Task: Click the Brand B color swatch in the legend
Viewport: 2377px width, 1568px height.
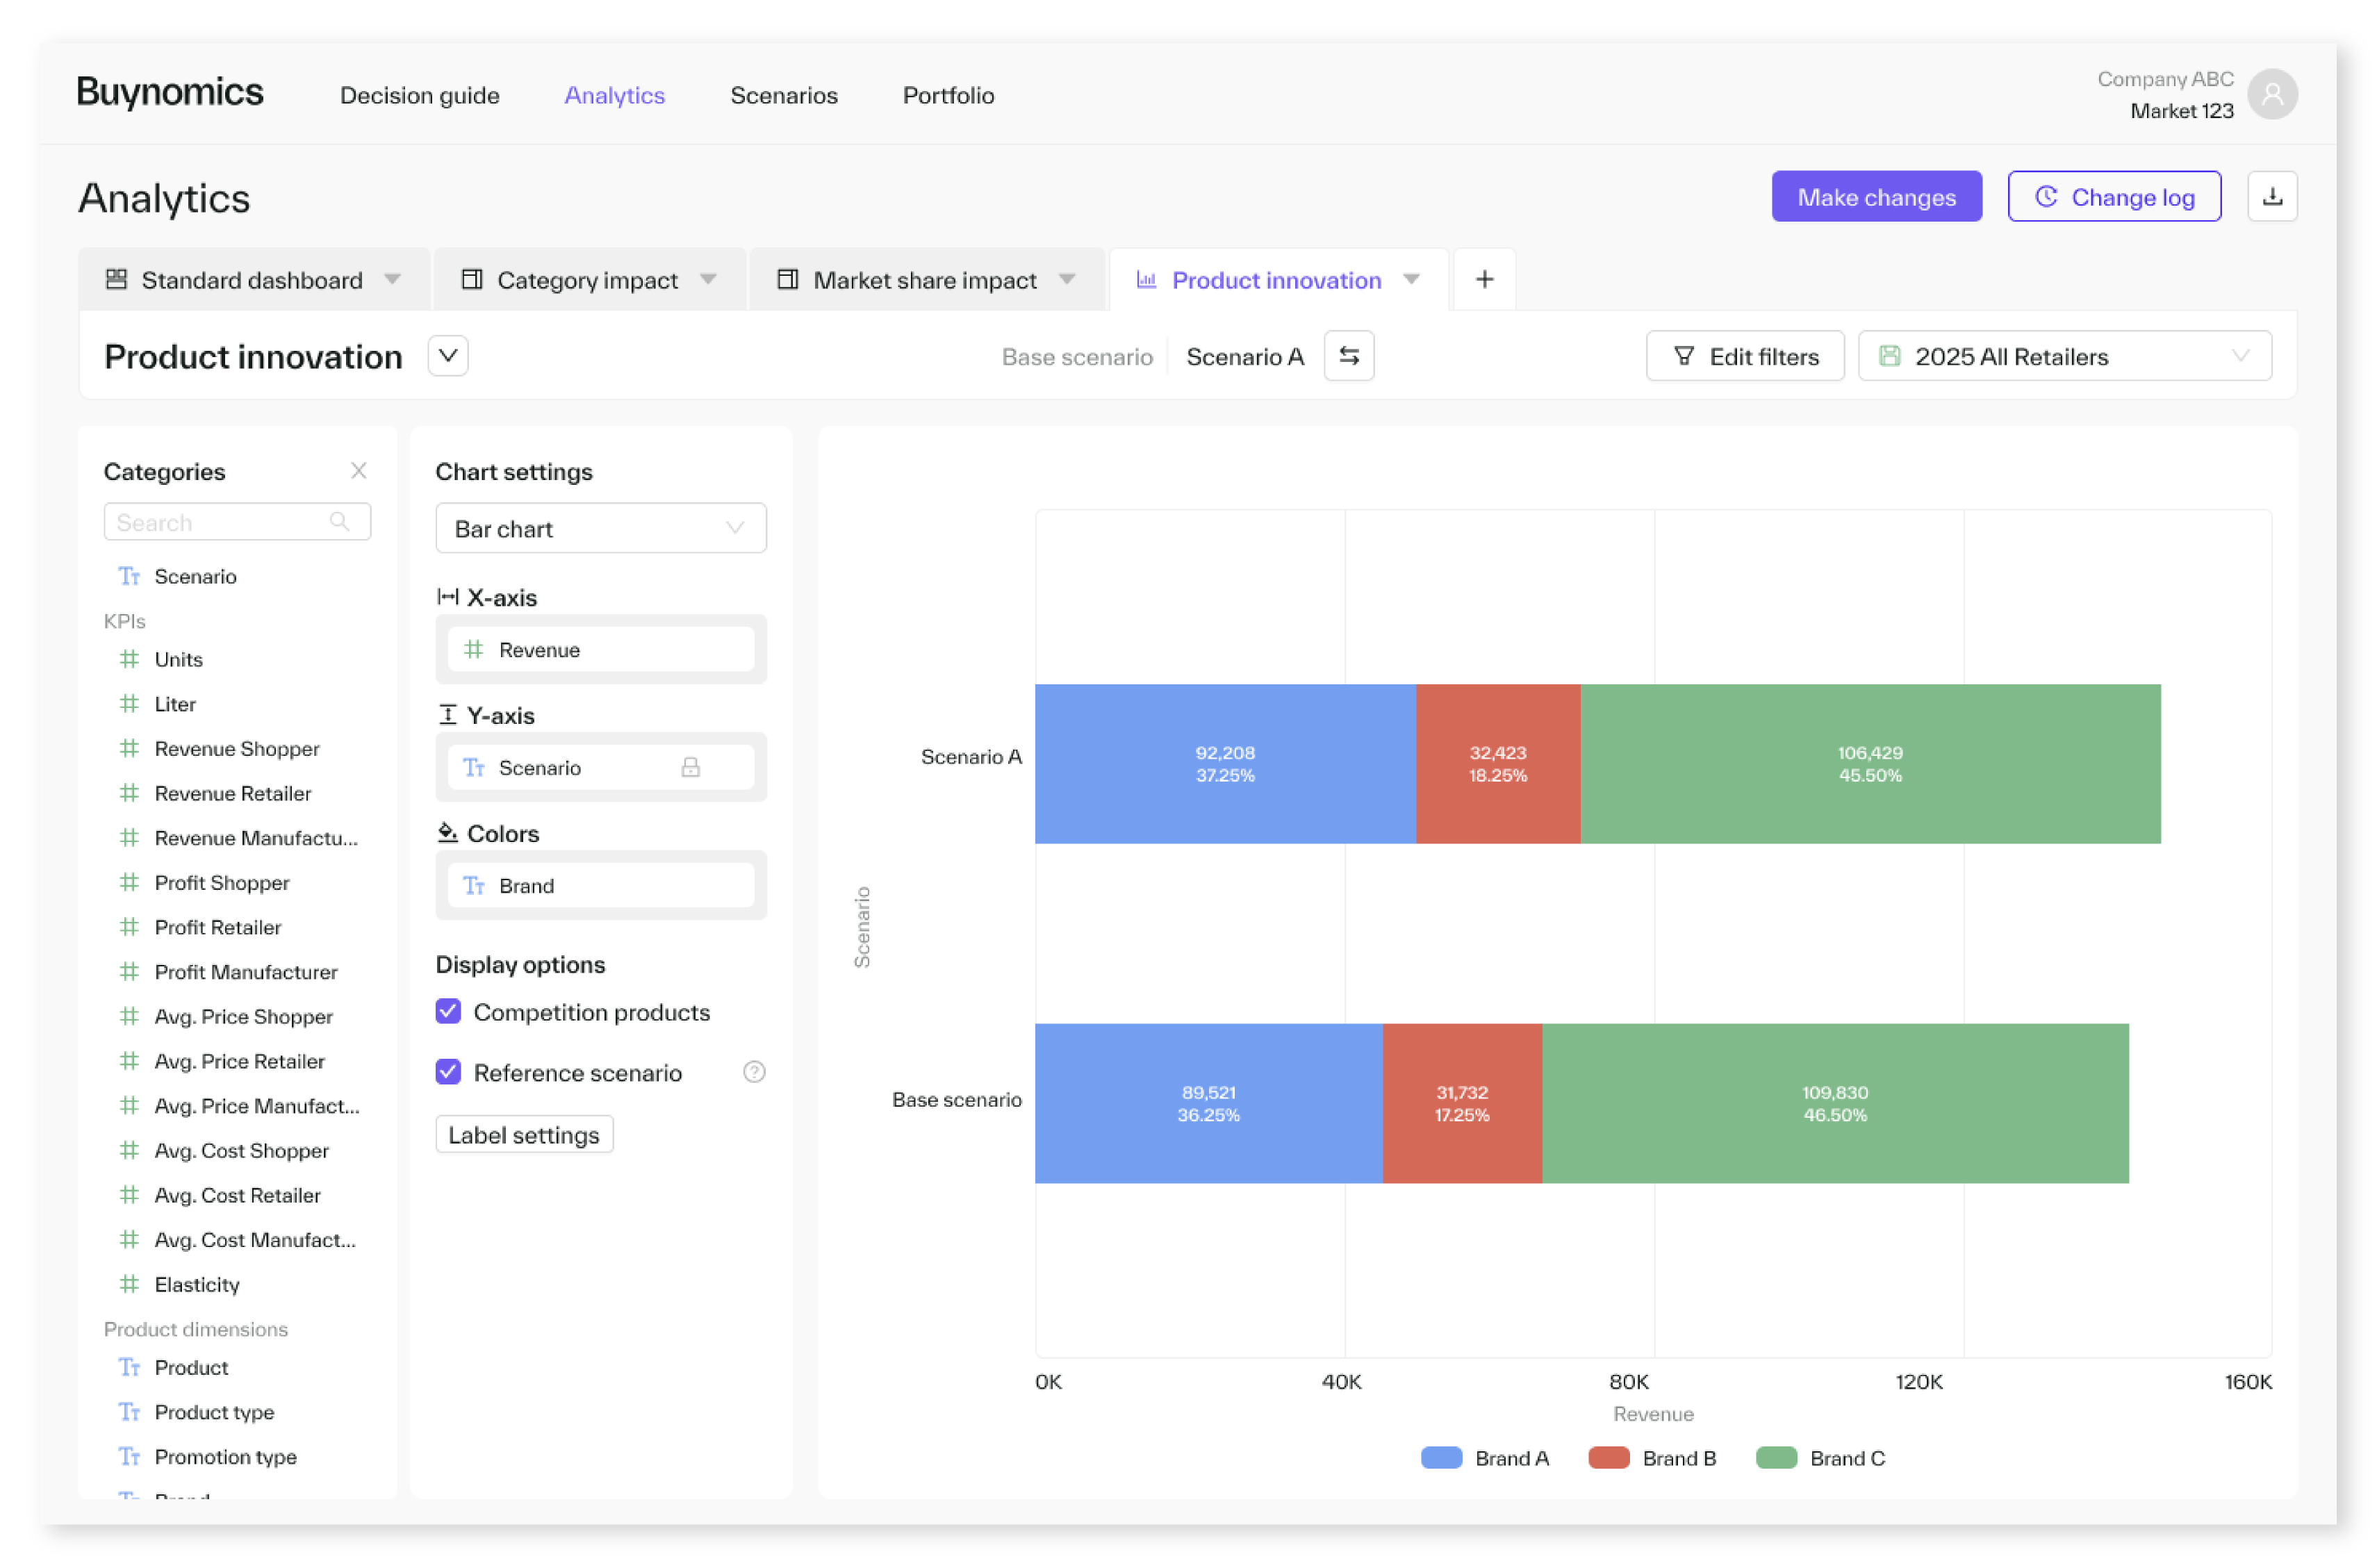Action: coord(1609,1458)
